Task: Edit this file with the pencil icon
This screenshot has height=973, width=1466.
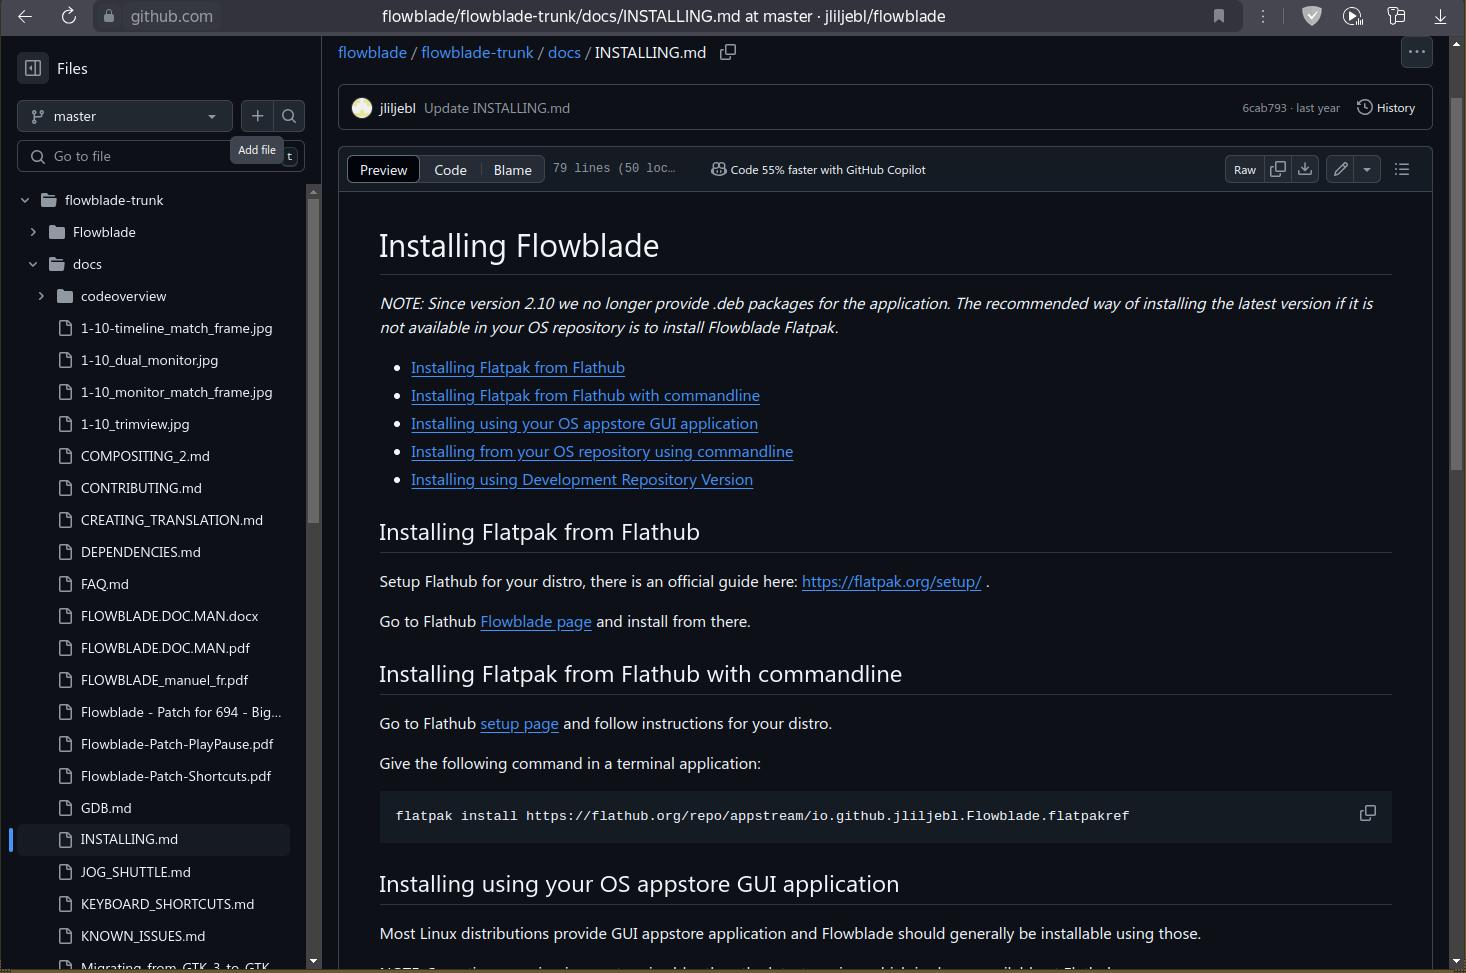Action: (1340, 169)
